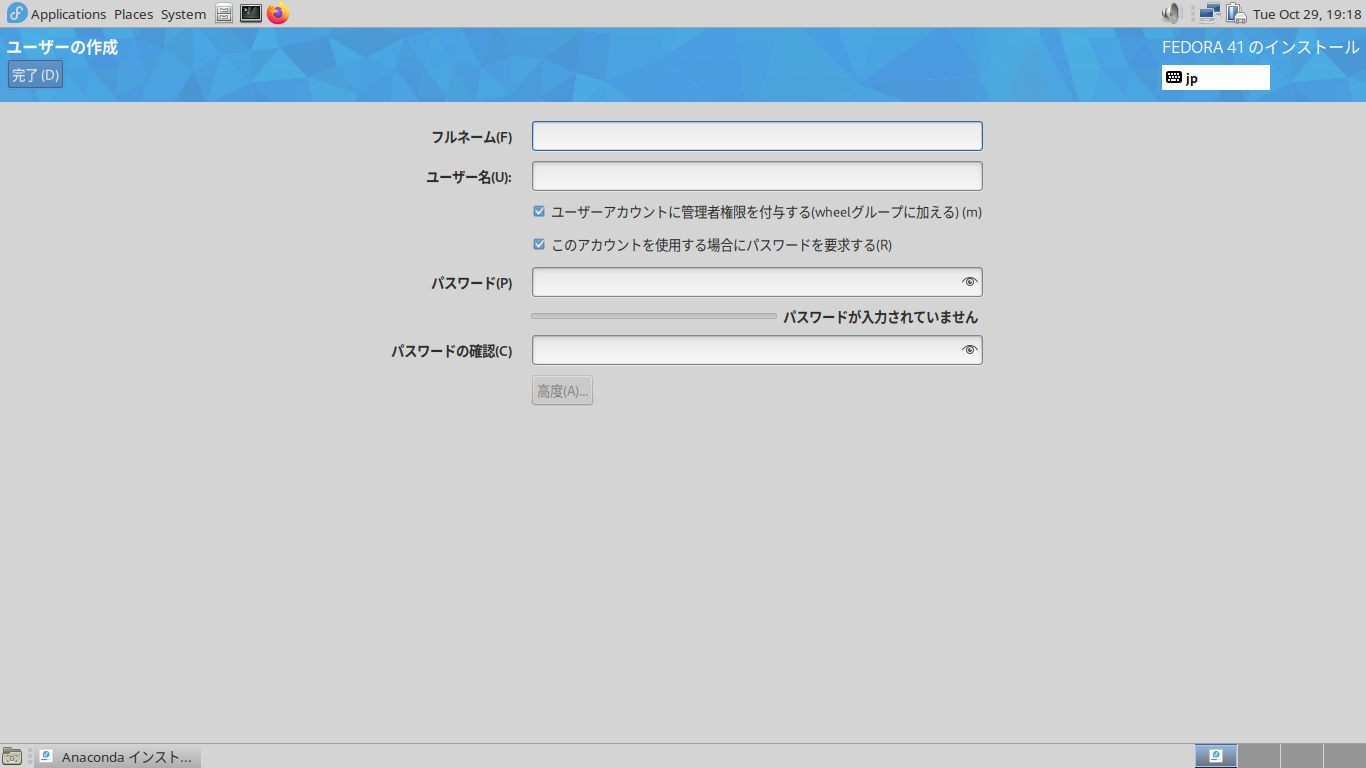1366x768 pixels.
Task: Launch Firefox from the top panel
Action: point(277,14)
